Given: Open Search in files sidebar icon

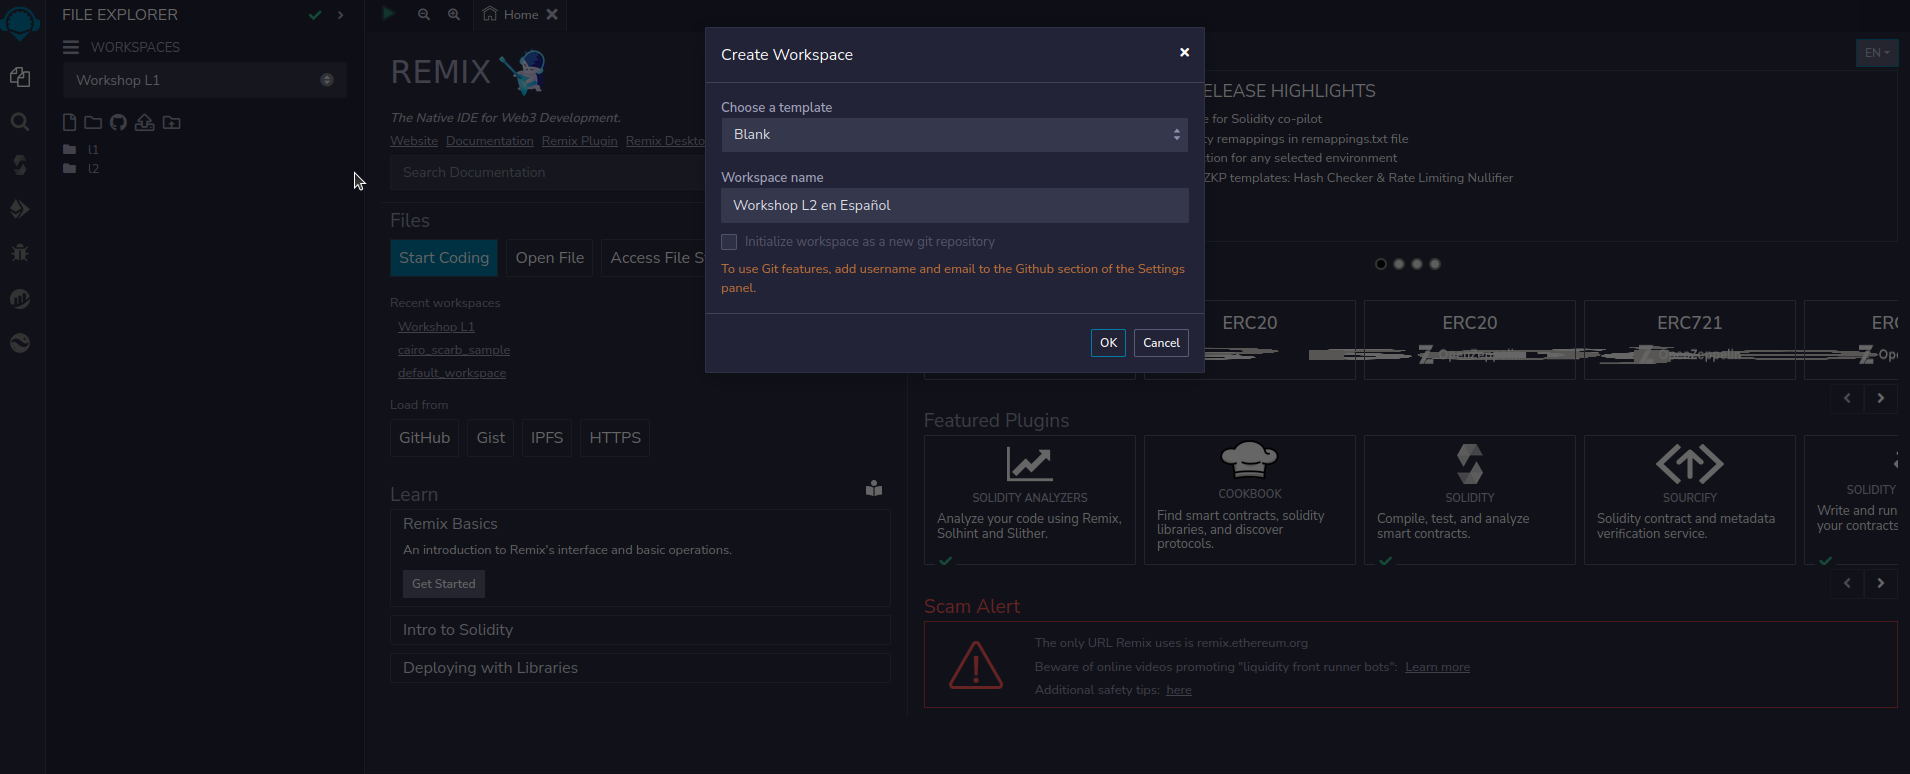Looking at the screenshot, I should (x=20, y=122).
